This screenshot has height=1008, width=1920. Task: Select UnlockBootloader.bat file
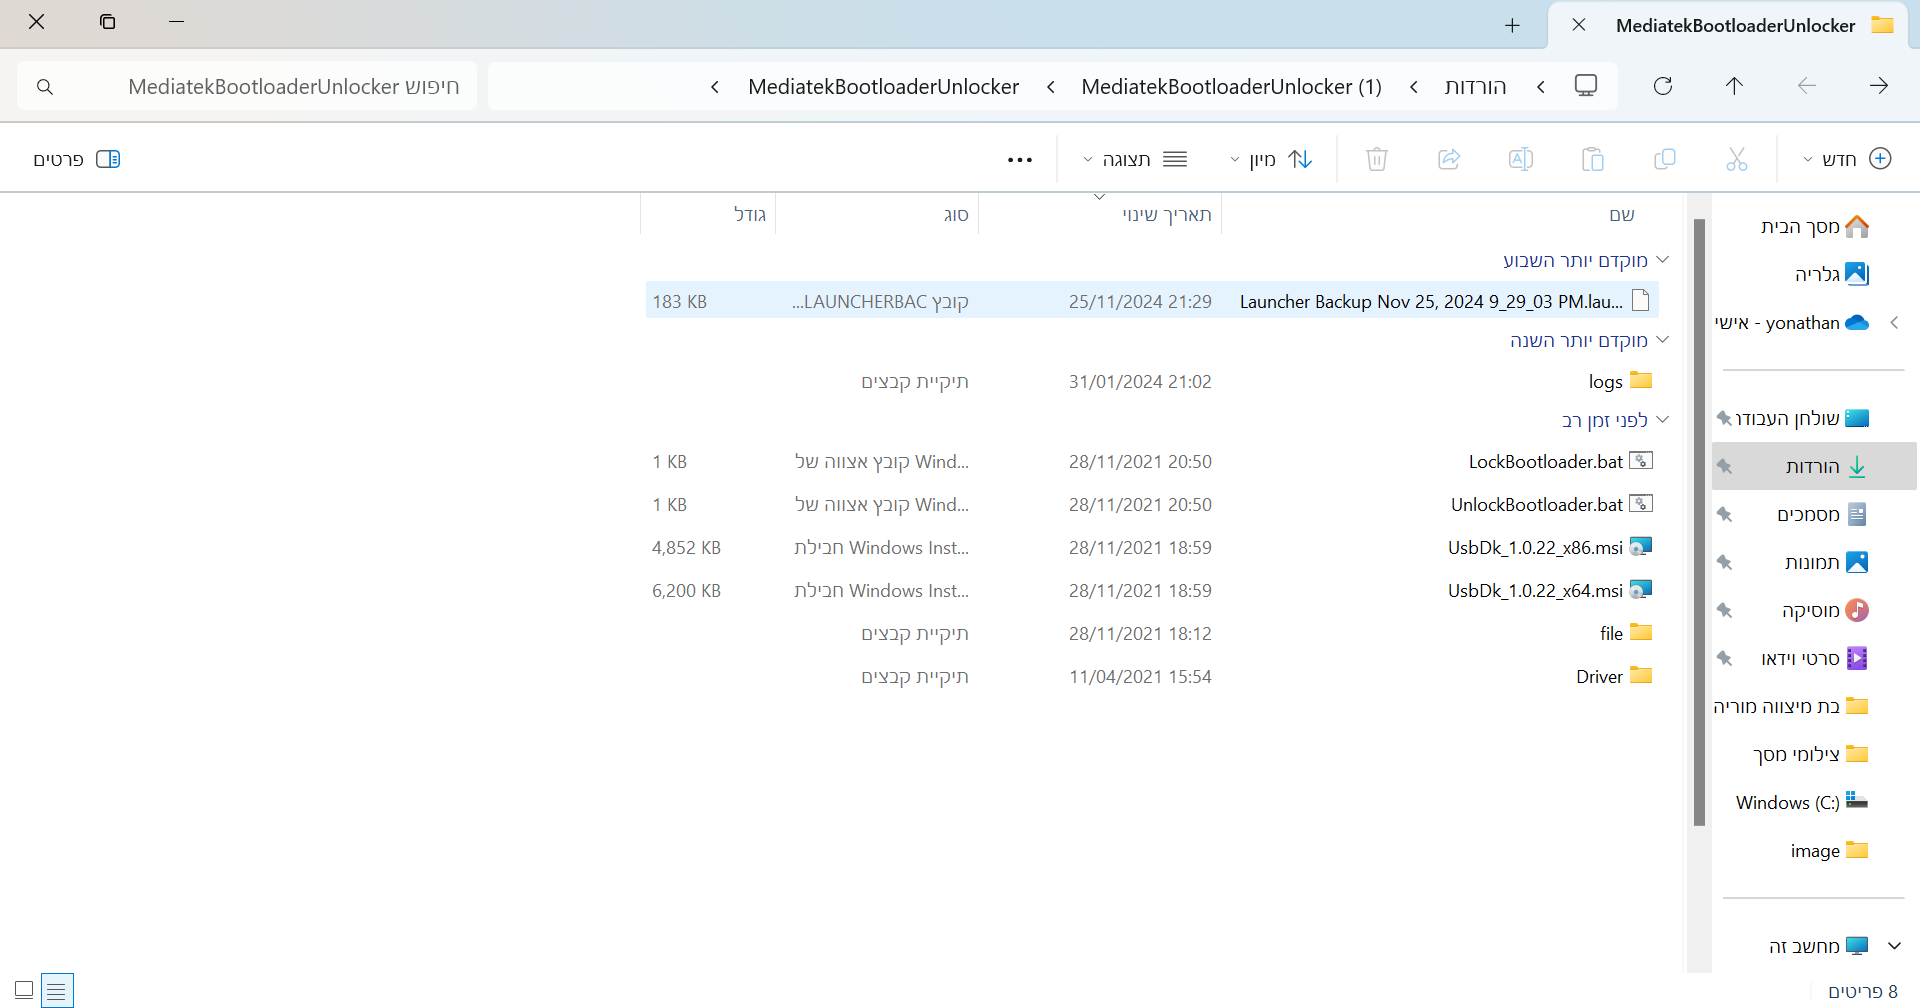tap(1152, 504)
